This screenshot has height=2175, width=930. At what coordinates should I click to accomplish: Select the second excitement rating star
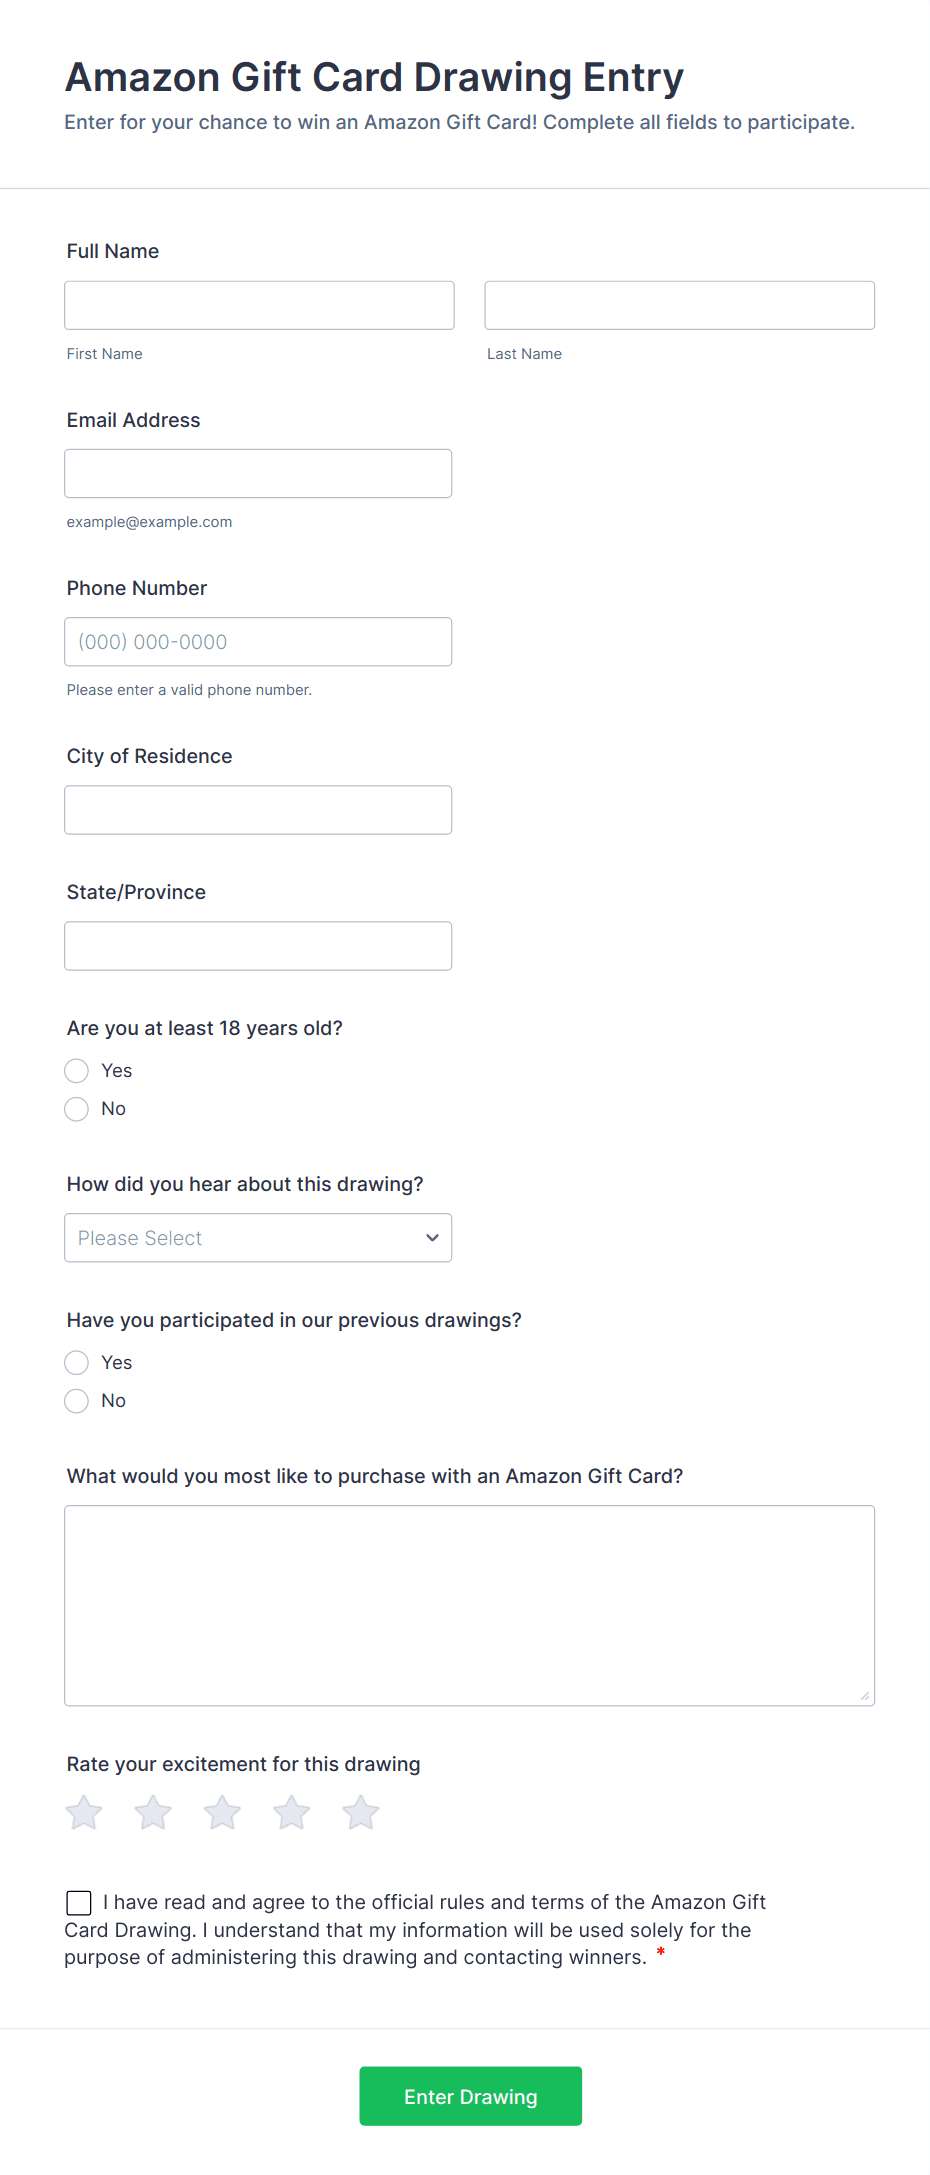point(152,1811)
